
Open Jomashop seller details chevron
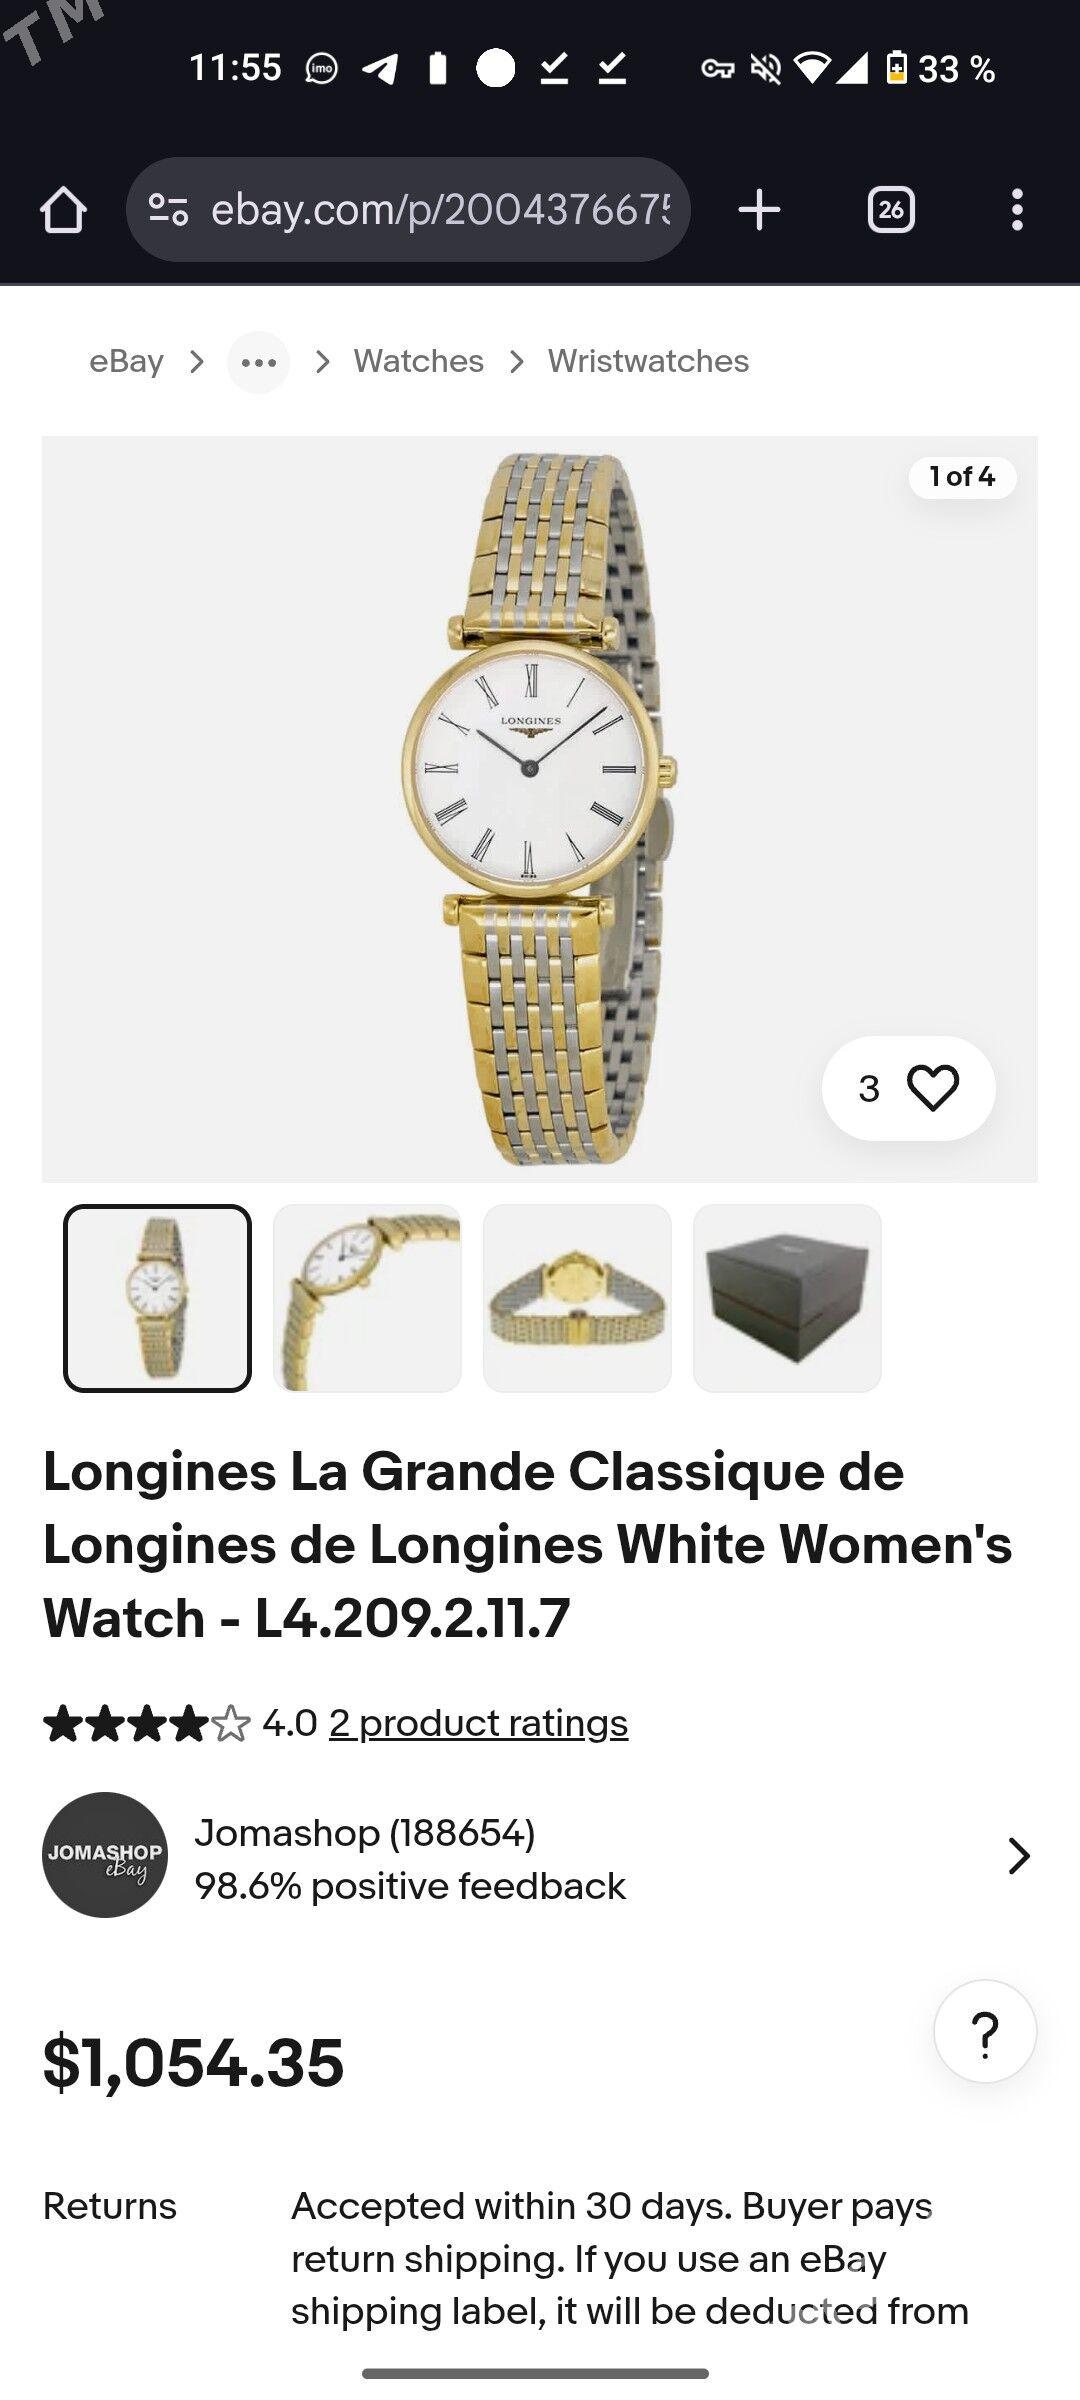(x=1018, y=1856)
